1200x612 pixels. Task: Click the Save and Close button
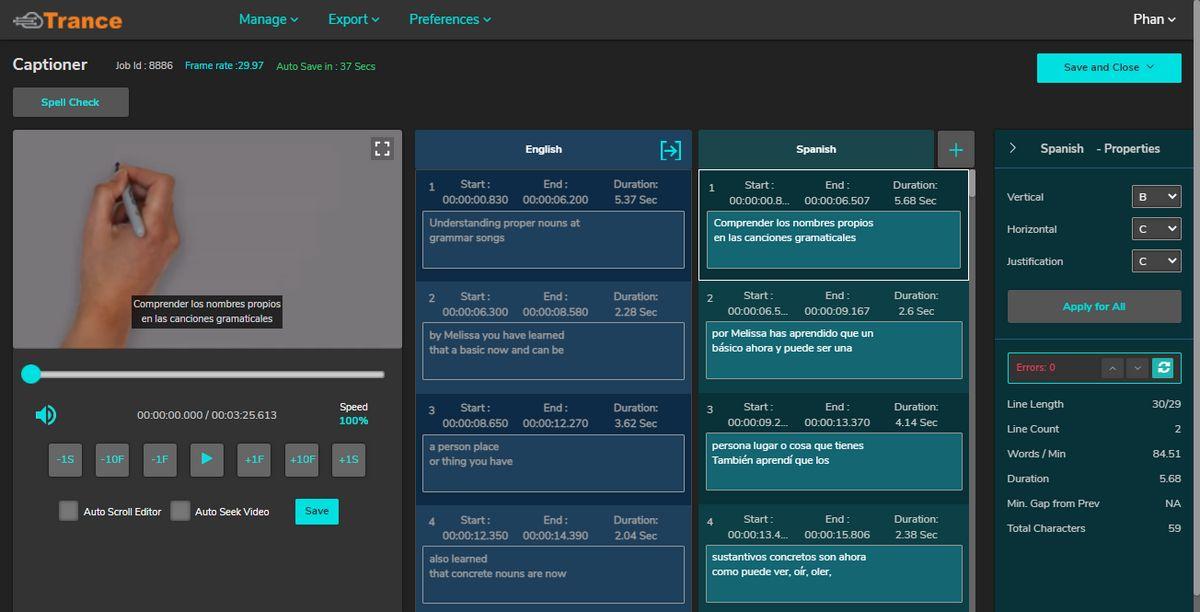[x=1109, y=68]
